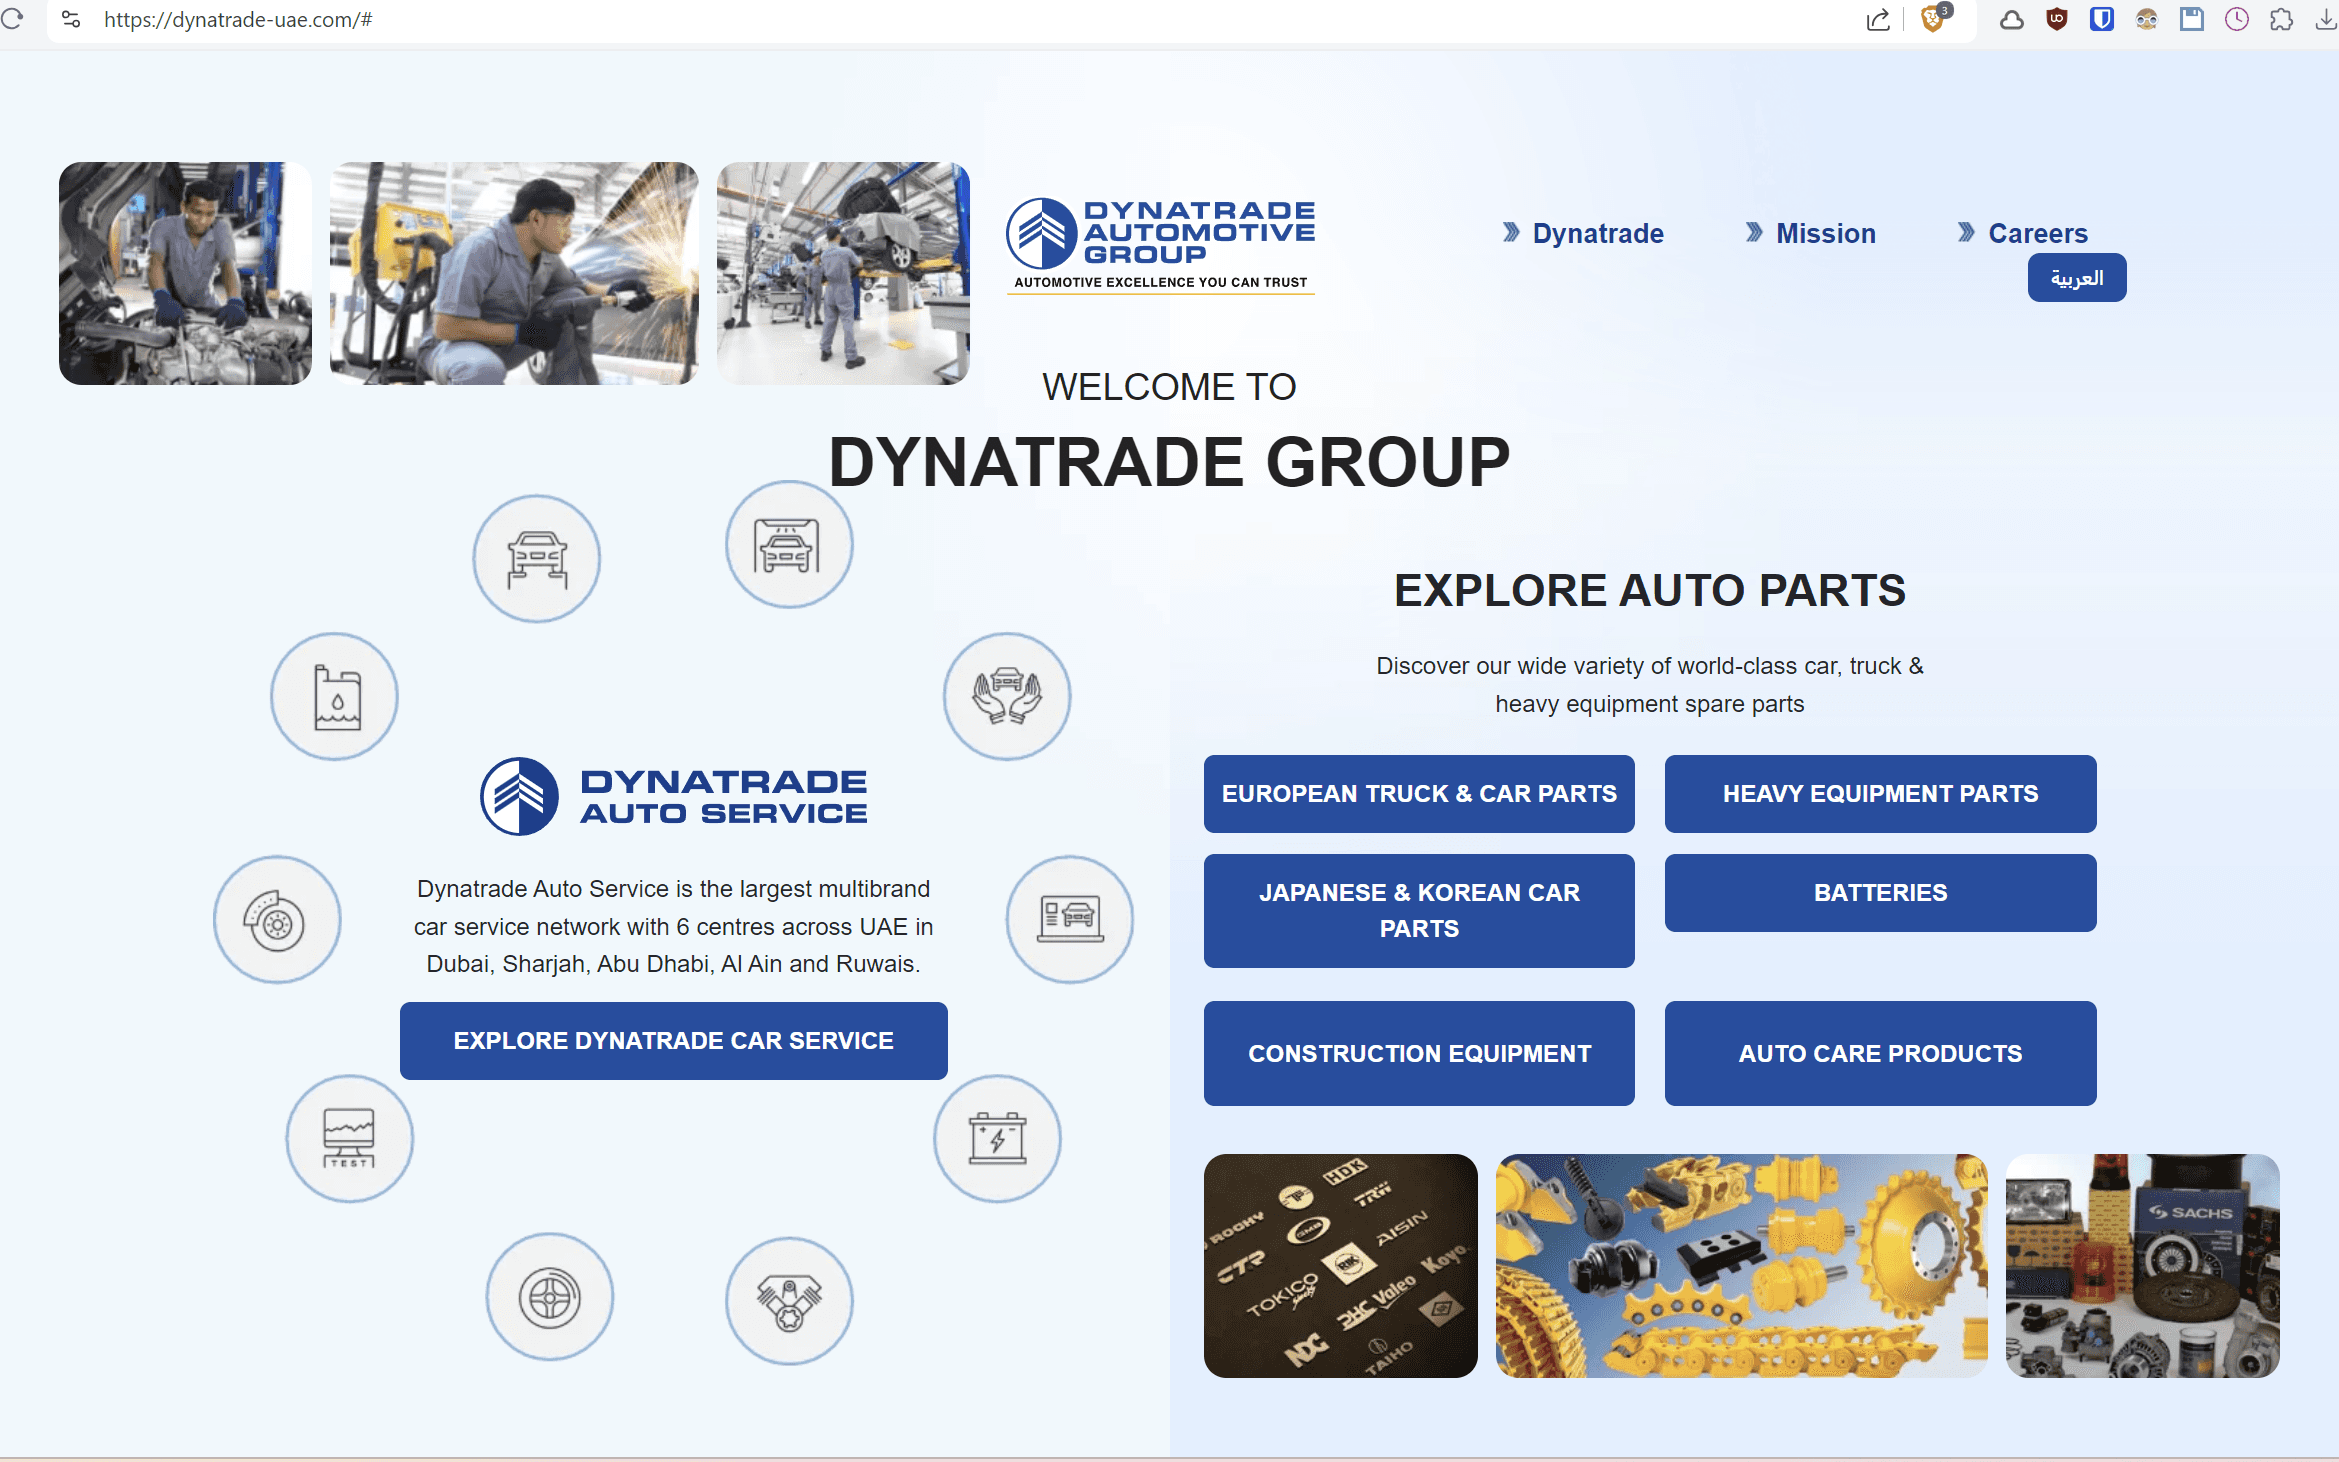Image resolution: width=2339 pixels, height=1462 pixels.
Task: Click the Dynatrade Group welcome heading
Action: point(1169,462)
